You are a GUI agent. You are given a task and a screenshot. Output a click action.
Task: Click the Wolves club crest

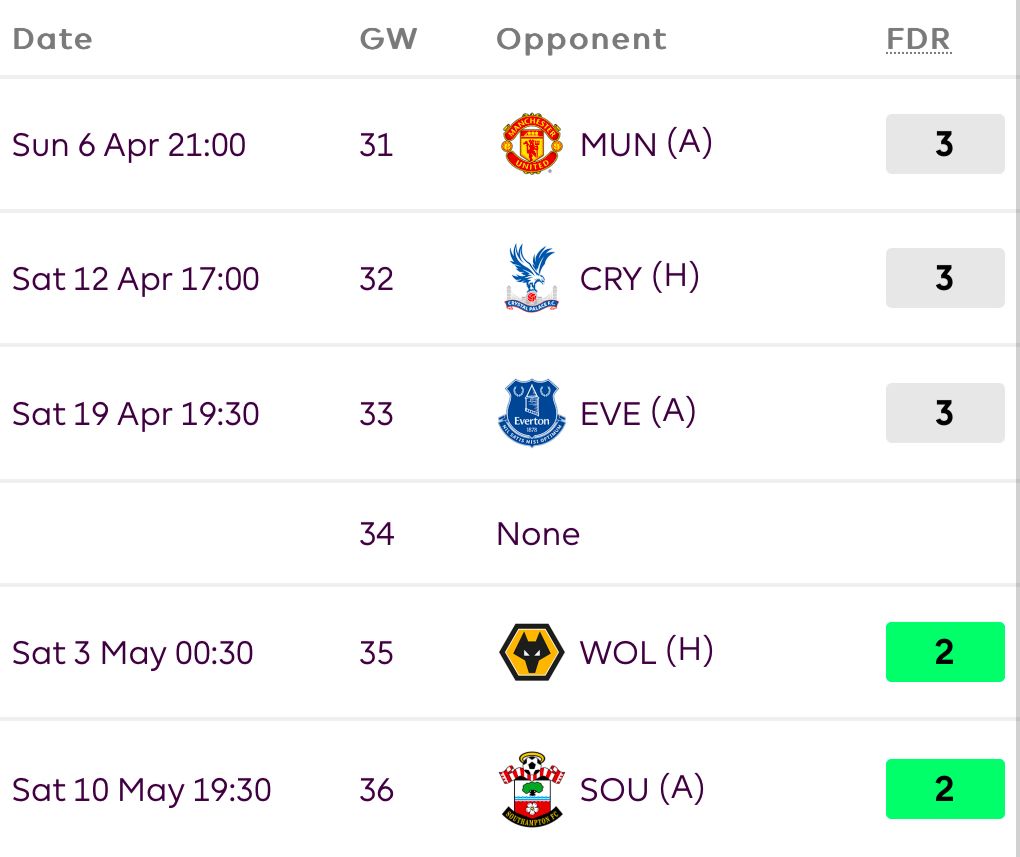tap(531, 652)
